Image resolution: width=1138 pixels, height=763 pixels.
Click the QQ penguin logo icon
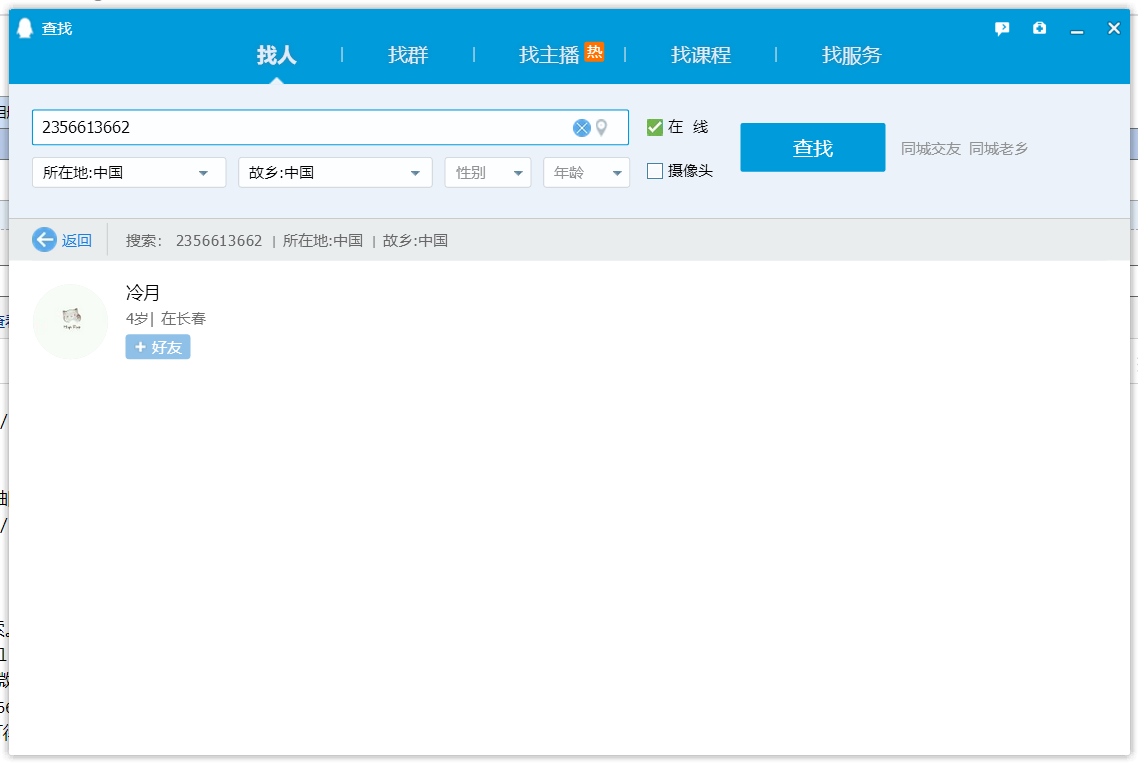tap(25, 28)
